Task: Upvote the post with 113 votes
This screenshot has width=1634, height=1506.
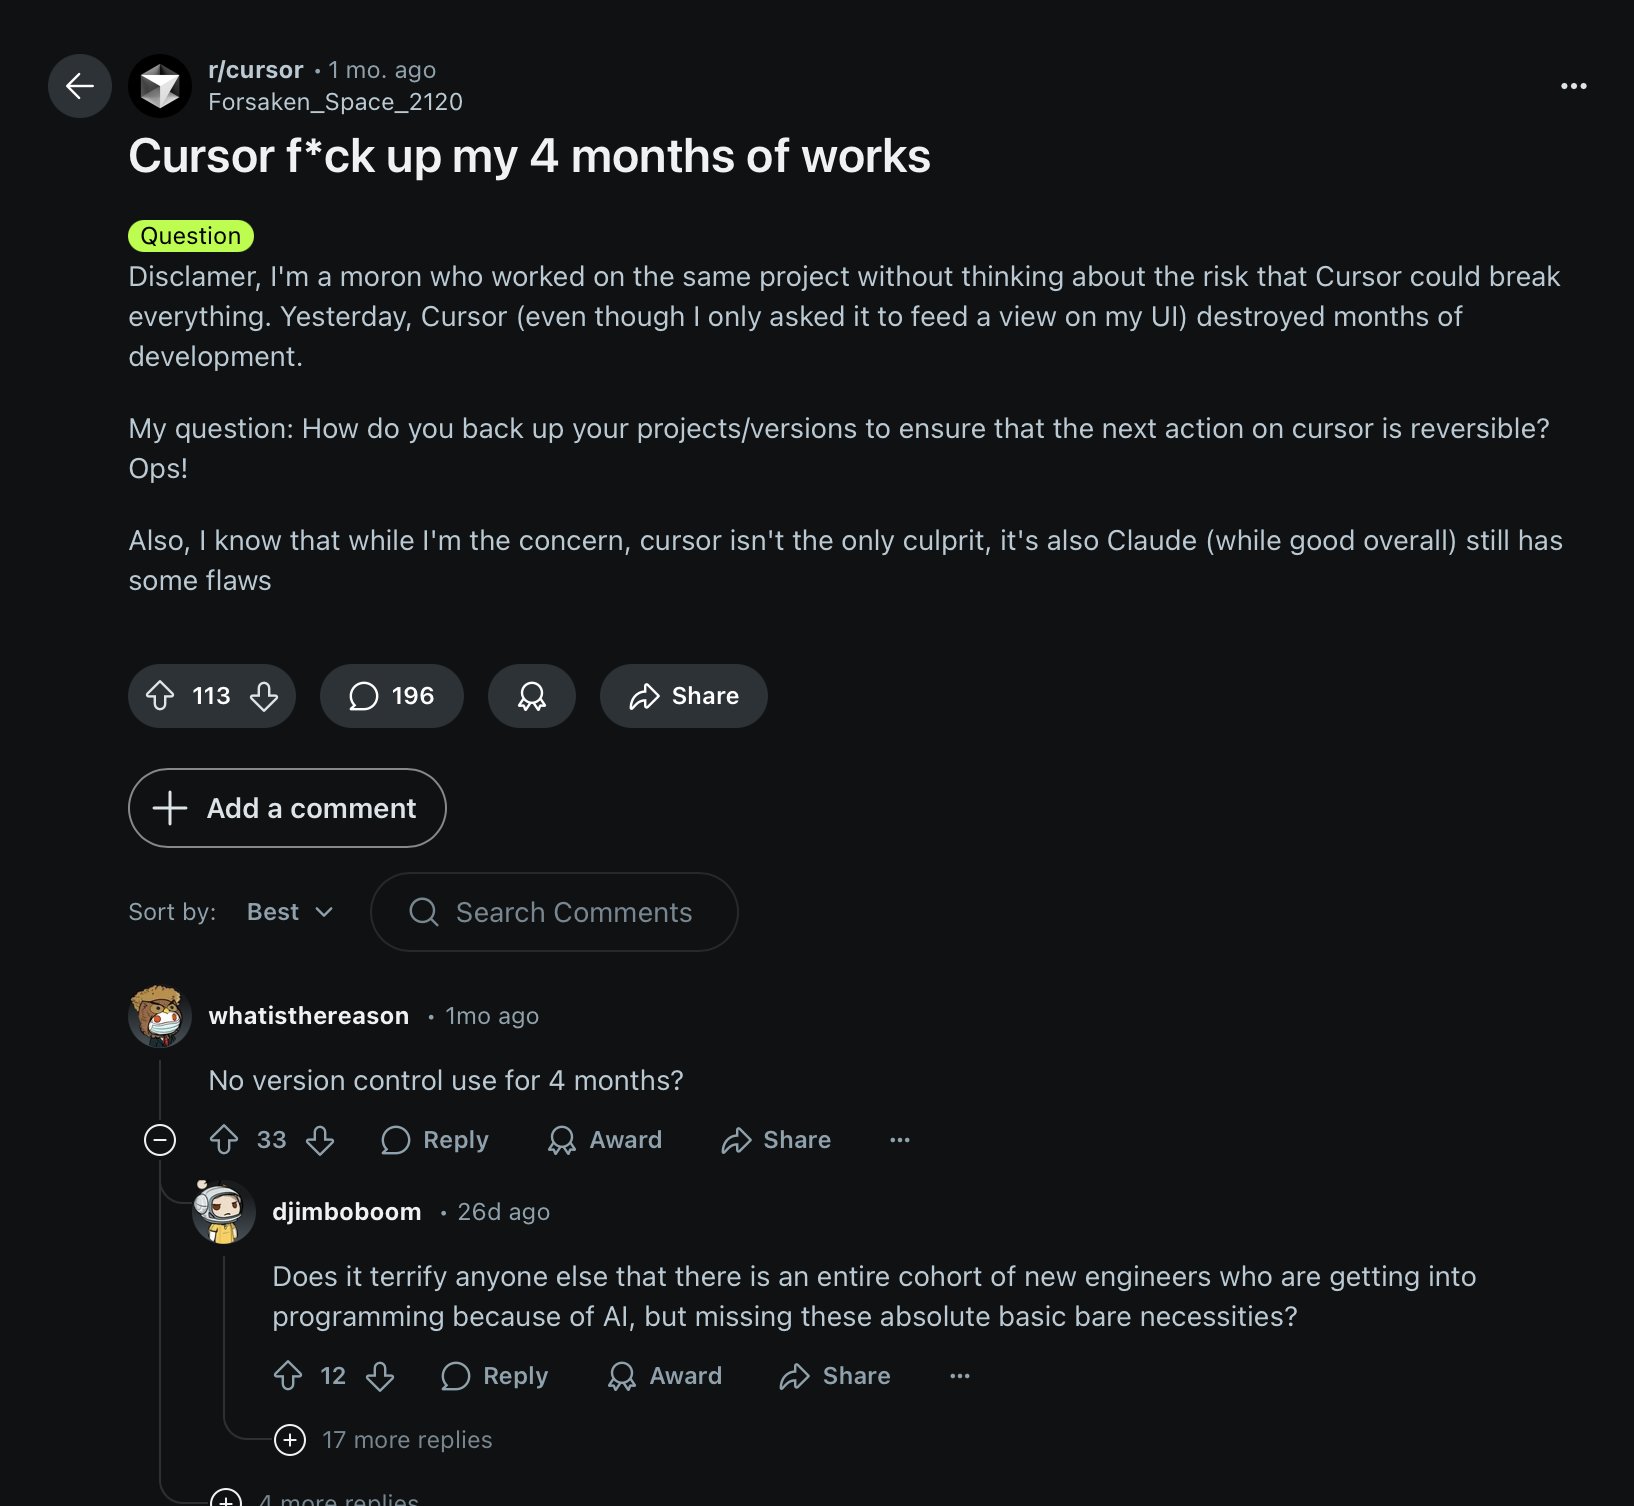Action: click(160, 696)
